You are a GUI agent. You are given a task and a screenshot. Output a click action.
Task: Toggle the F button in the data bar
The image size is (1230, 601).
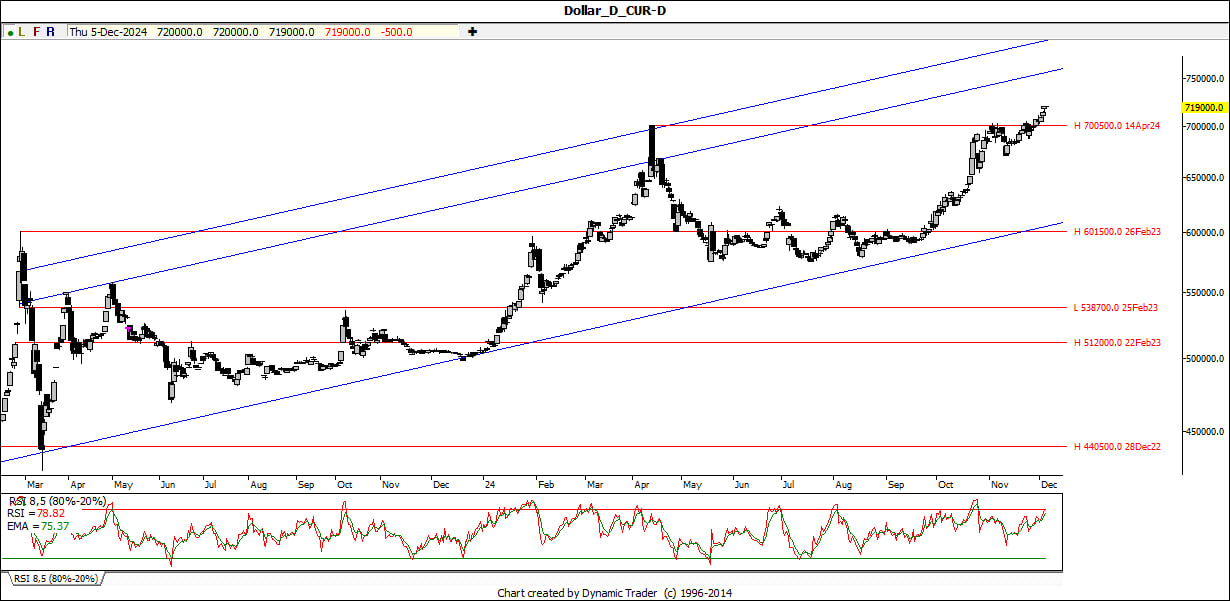click(x=37, y=32)
